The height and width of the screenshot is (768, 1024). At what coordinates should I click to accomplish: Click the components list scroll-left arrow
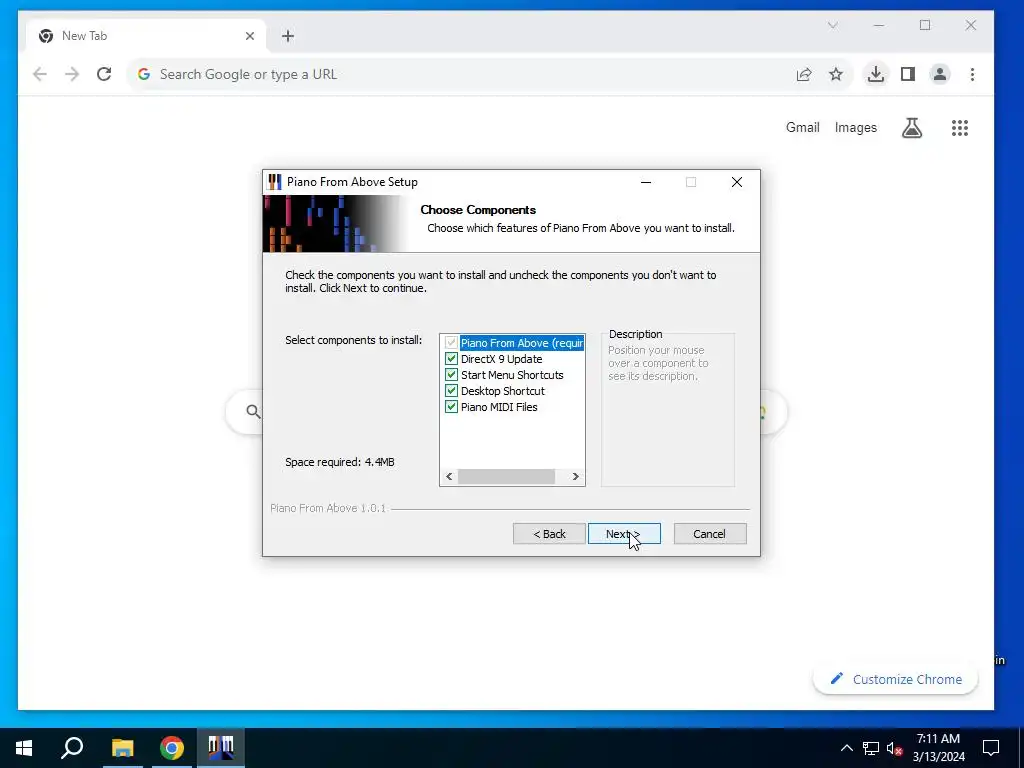(x=449, y=477)
